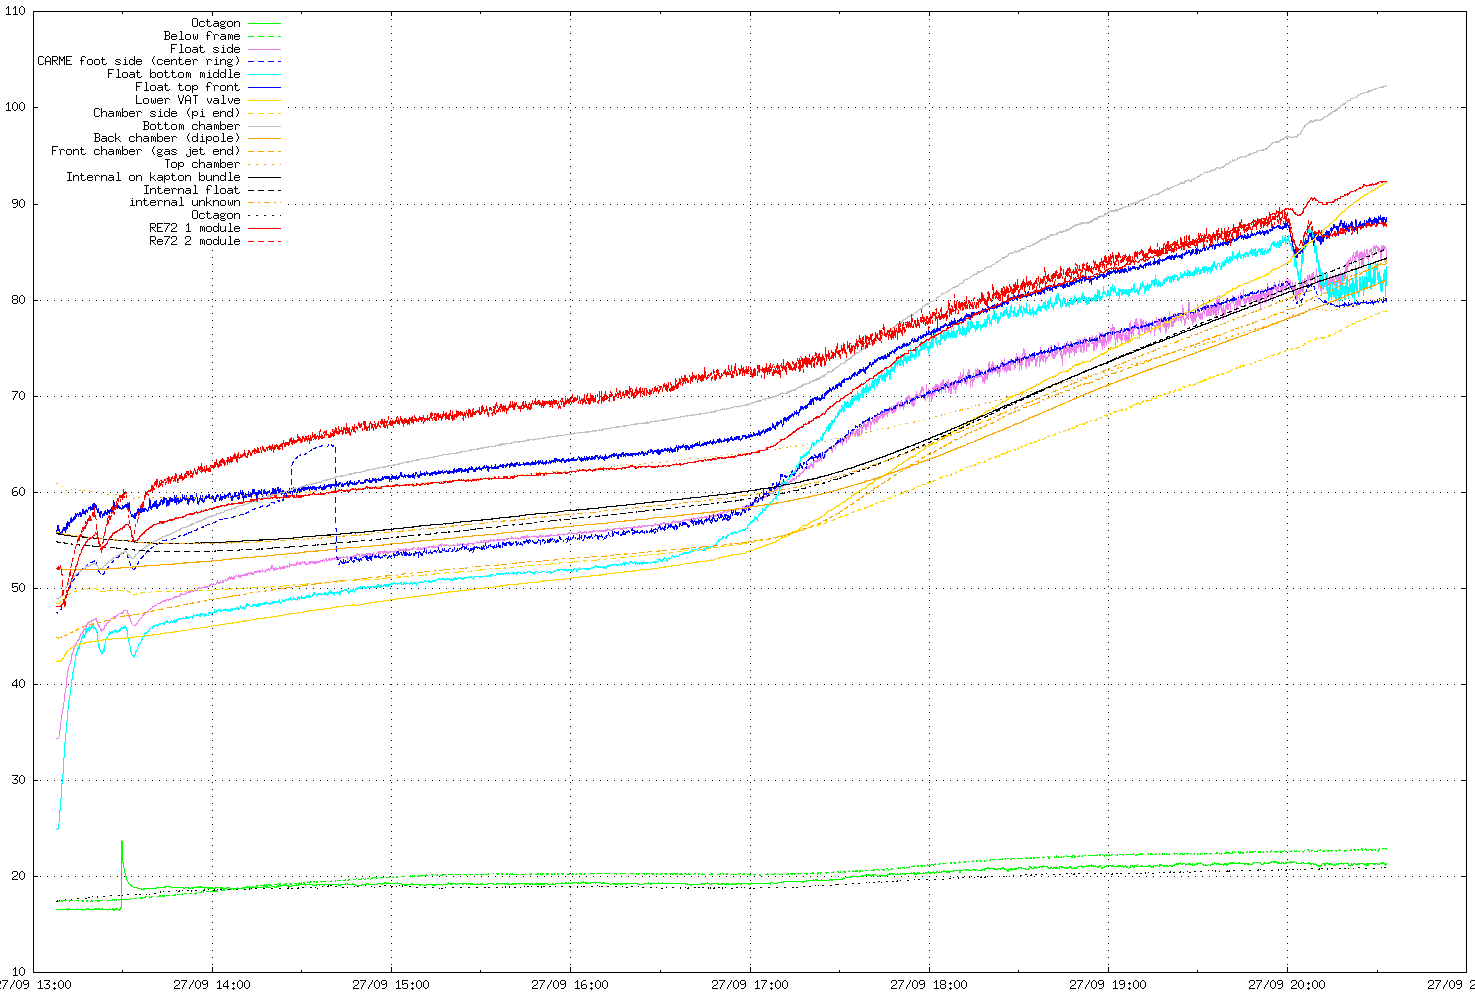Click the y-axis tick label 10
This screenshot has width=1475, height=994.
[19, 972]
